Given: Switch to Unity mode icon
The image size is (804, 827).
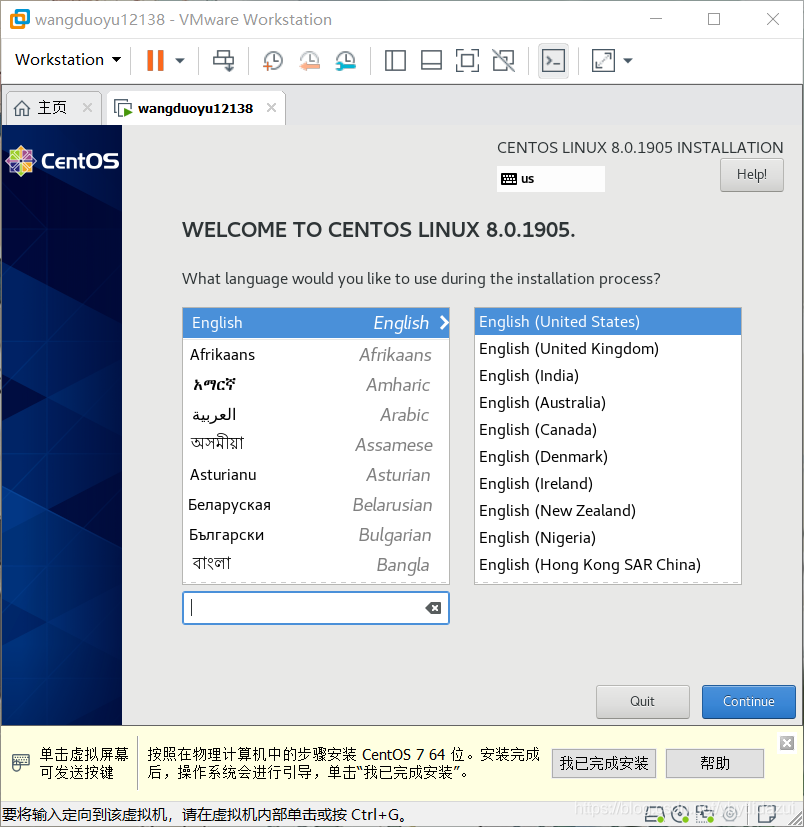Looking at the screenshot, I should coord(504,60).
